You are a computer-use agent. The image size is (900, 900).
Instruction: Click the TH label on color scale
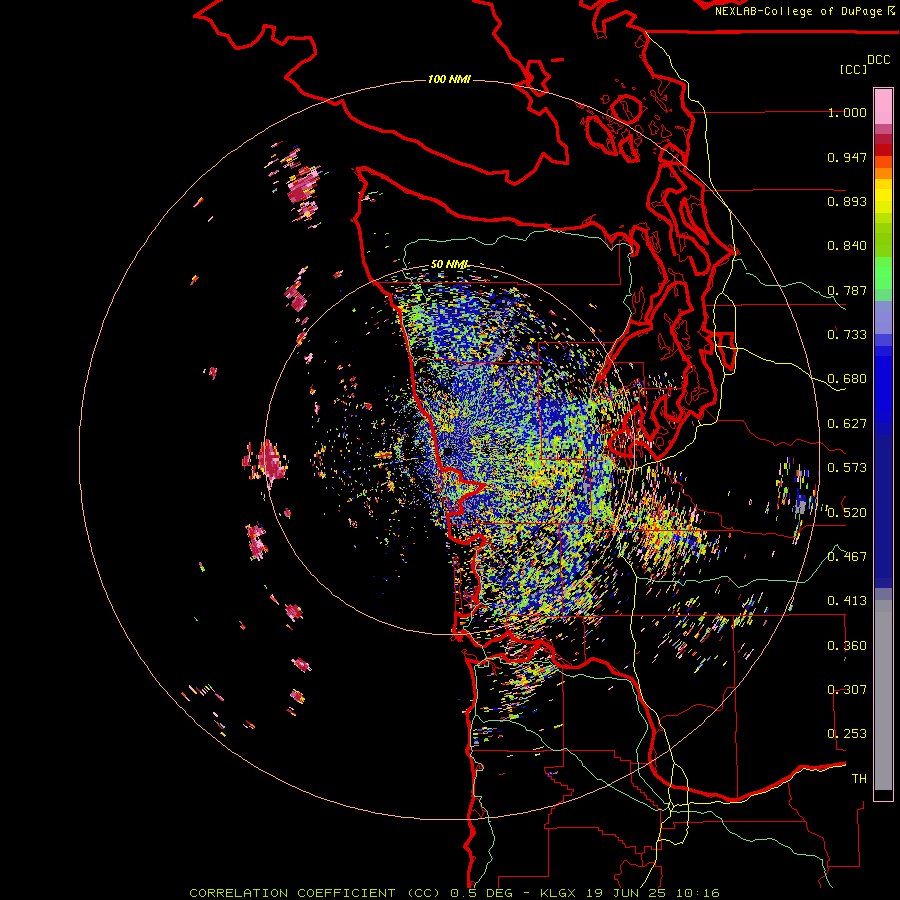tap(859, 779)
